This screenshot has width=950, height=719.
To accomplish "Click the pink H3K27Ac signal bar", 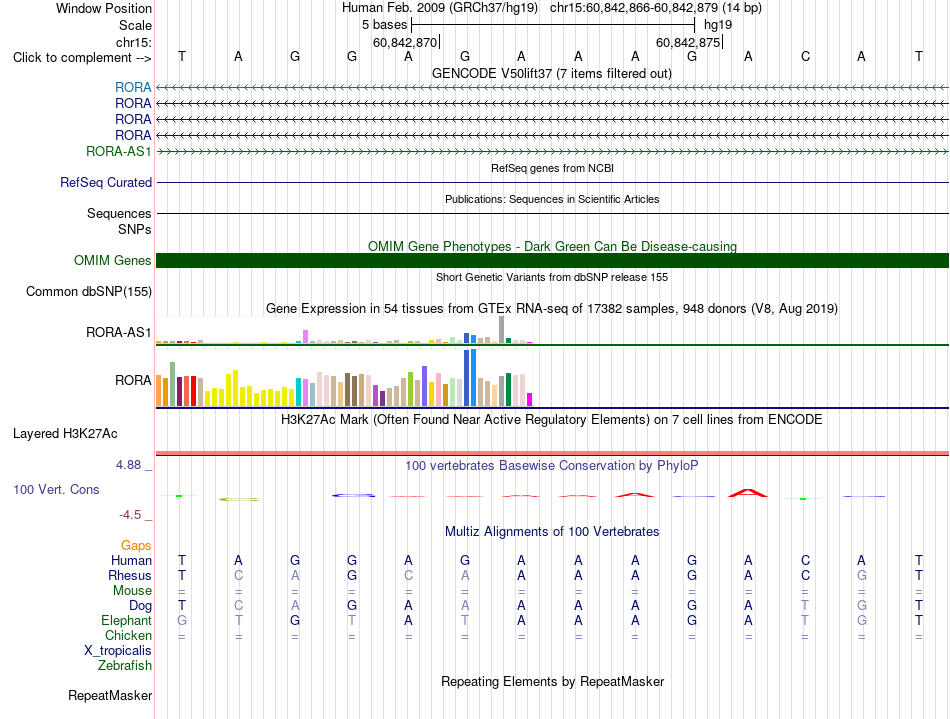I will pos(552,453).
